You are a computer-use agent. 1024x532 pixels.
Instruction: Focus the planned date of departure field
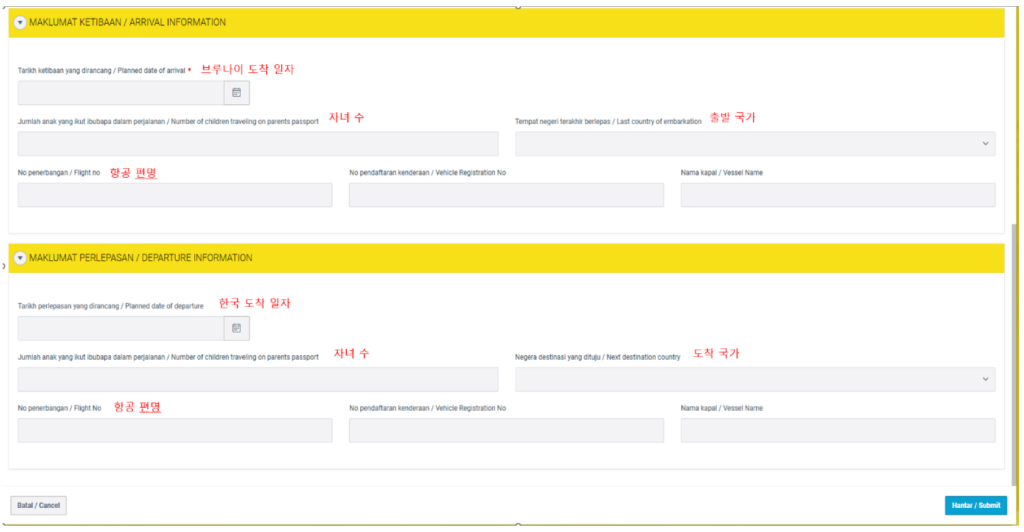pyautogui.click(x=120, y=328)
